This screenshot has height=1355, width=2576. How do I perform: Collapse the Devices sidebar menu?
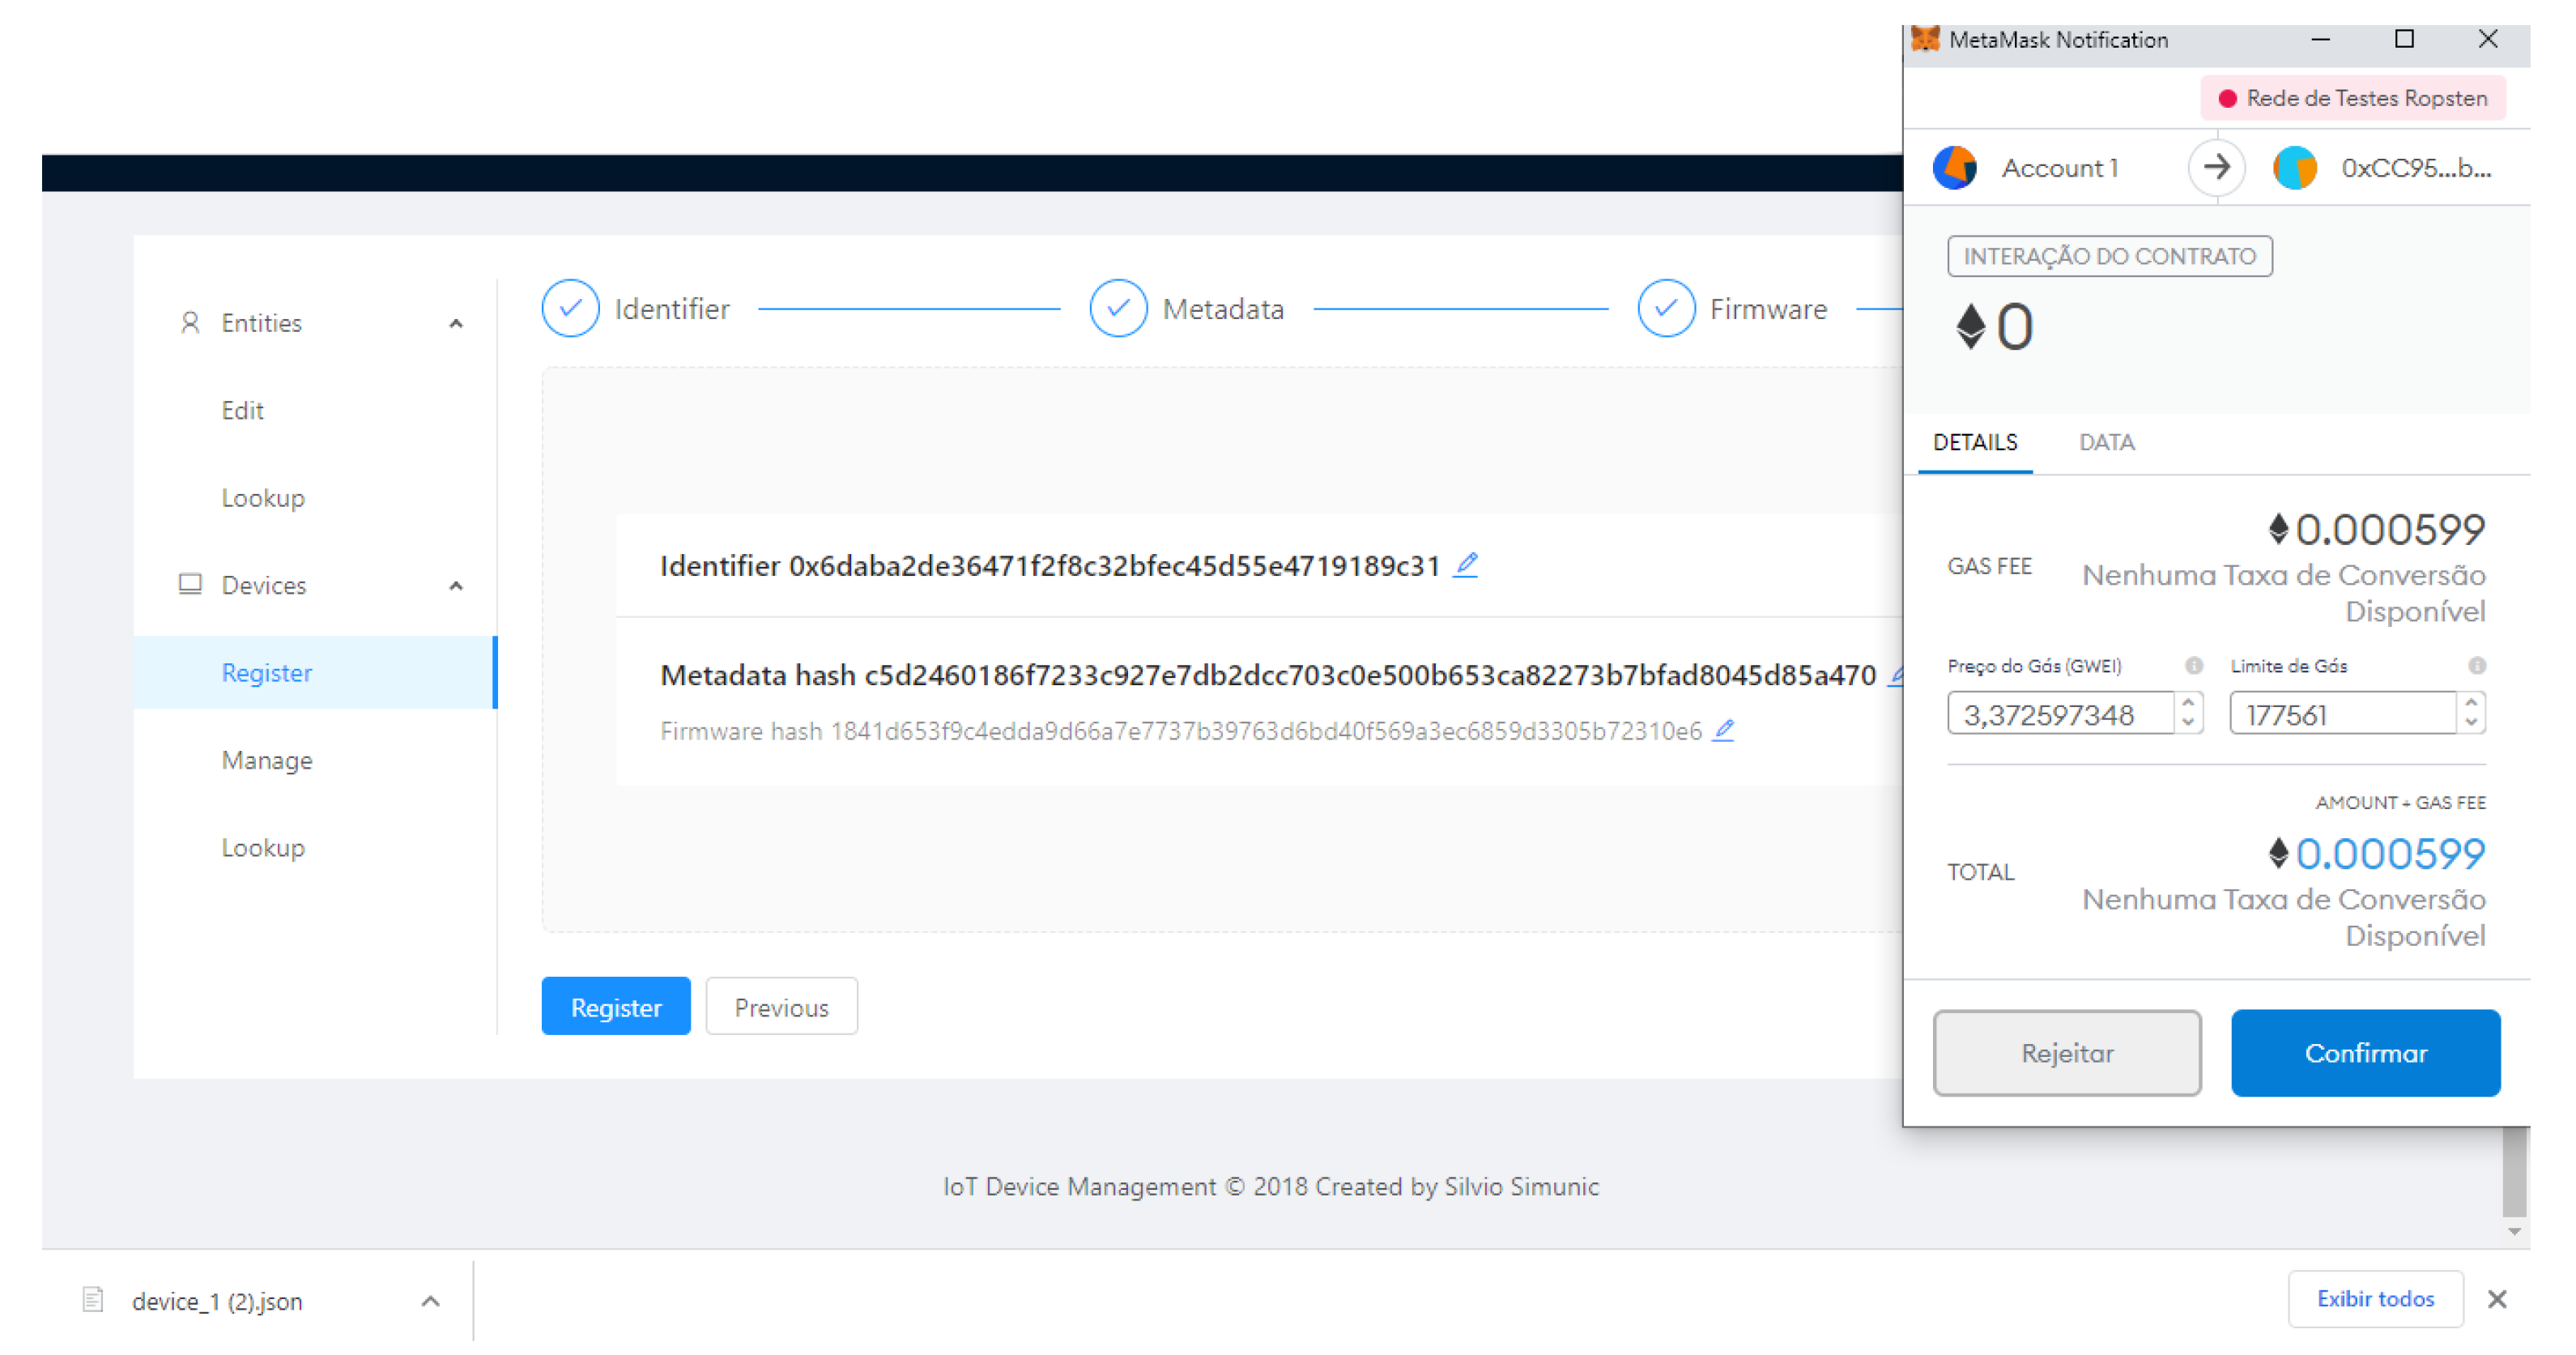(x=456, y=585)
